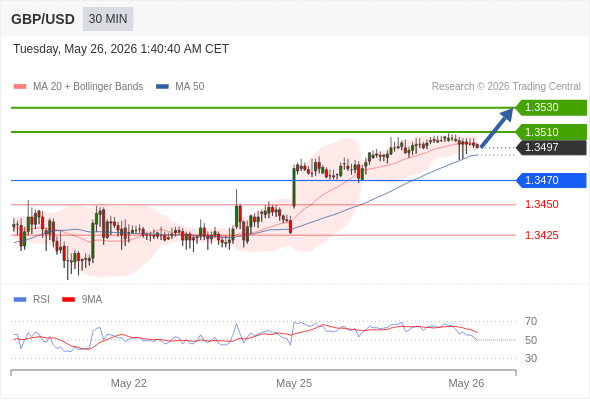Click the 30 MIN timeframe badge
590x400 pixels.
point(108,19)
